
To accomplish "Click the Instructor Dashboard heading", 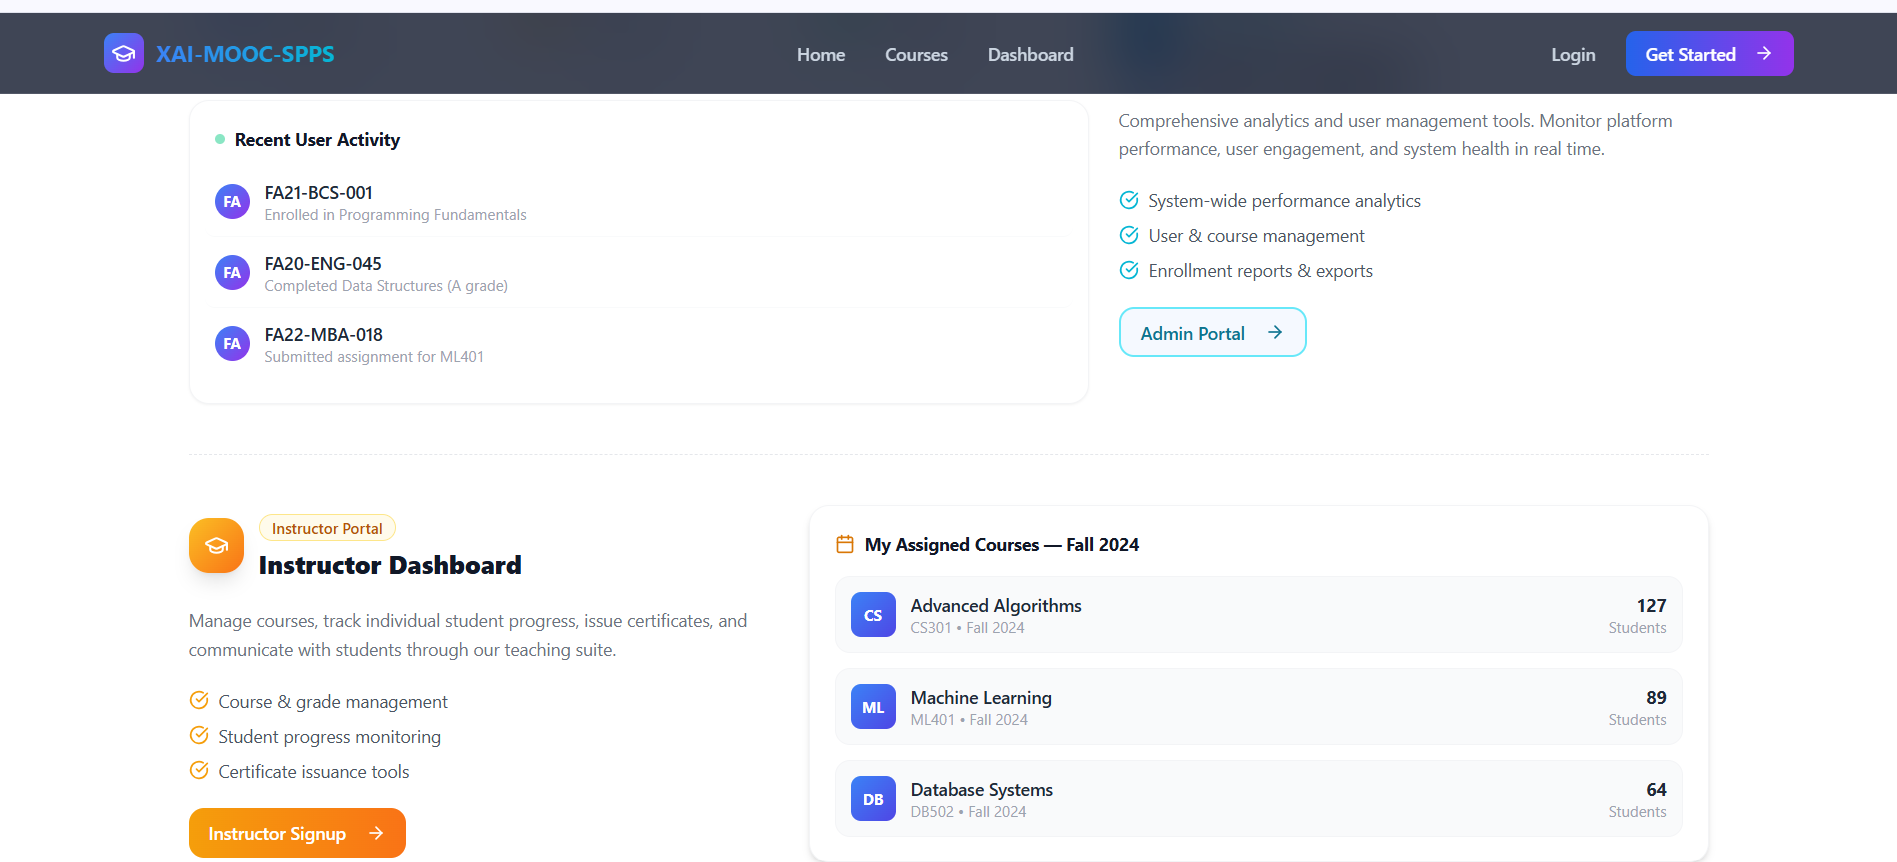I will coord(390,566).
